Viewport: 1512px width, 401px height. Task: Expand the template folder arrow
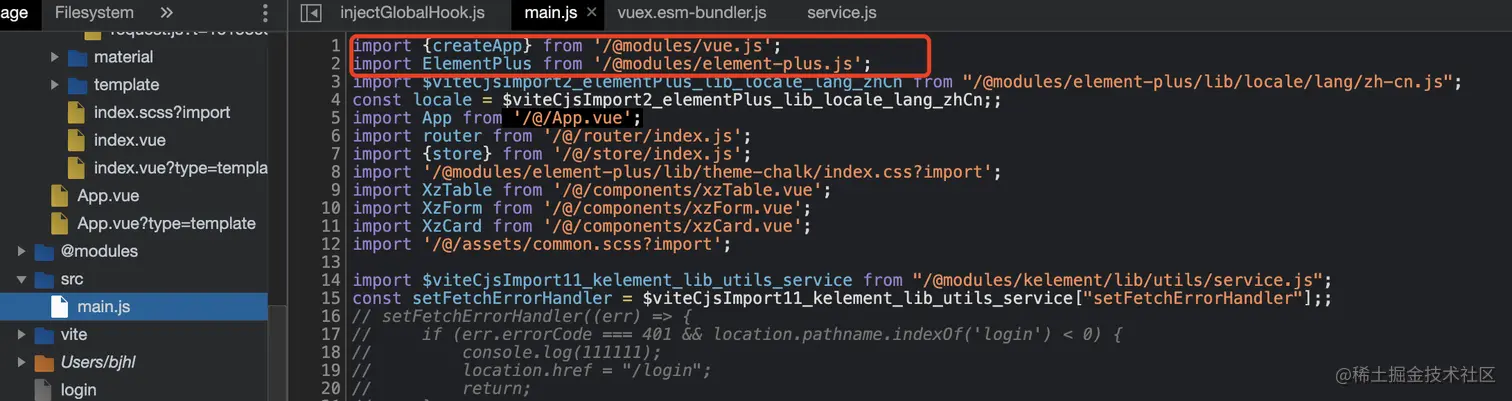coord(55,85)
